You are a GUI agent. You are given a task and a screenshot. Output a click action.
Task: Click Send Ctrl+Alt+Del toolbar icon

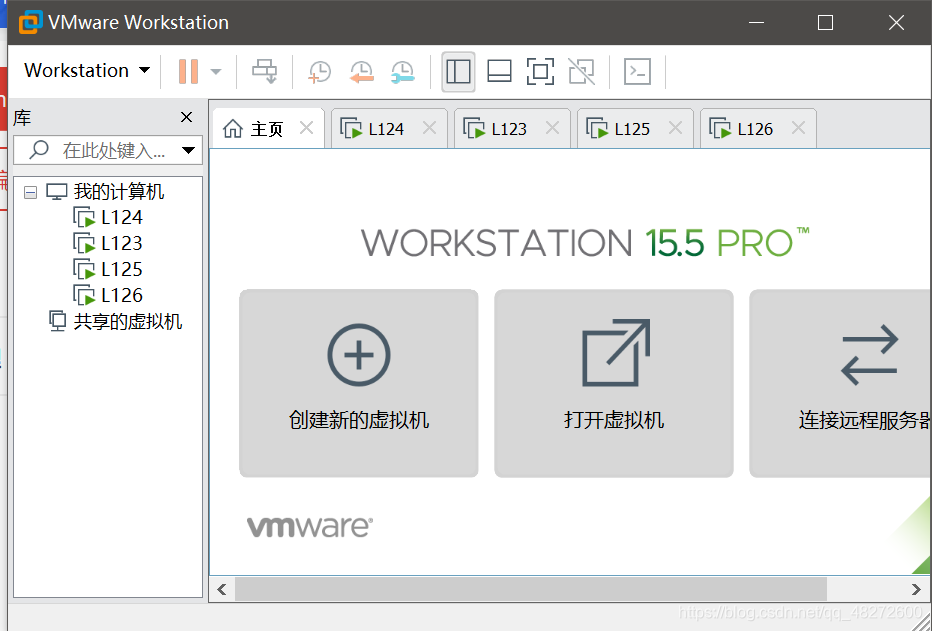pyautogui.click(x=265, y=71)
